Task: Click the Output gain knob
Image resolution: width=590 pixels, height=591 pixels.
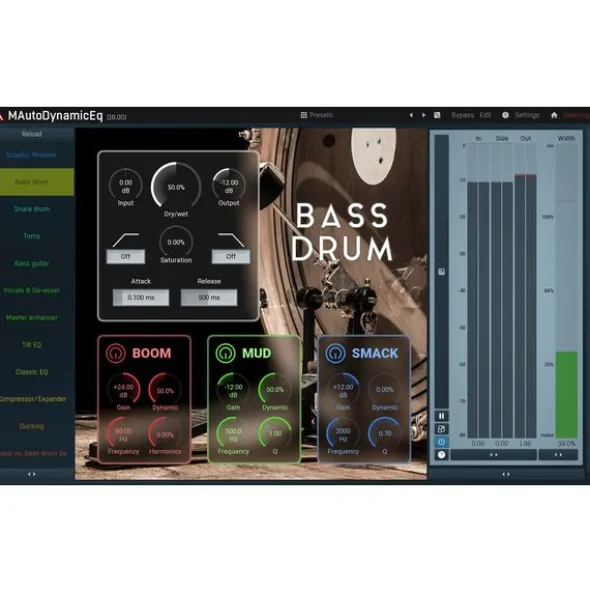Action: click(229, 186)
